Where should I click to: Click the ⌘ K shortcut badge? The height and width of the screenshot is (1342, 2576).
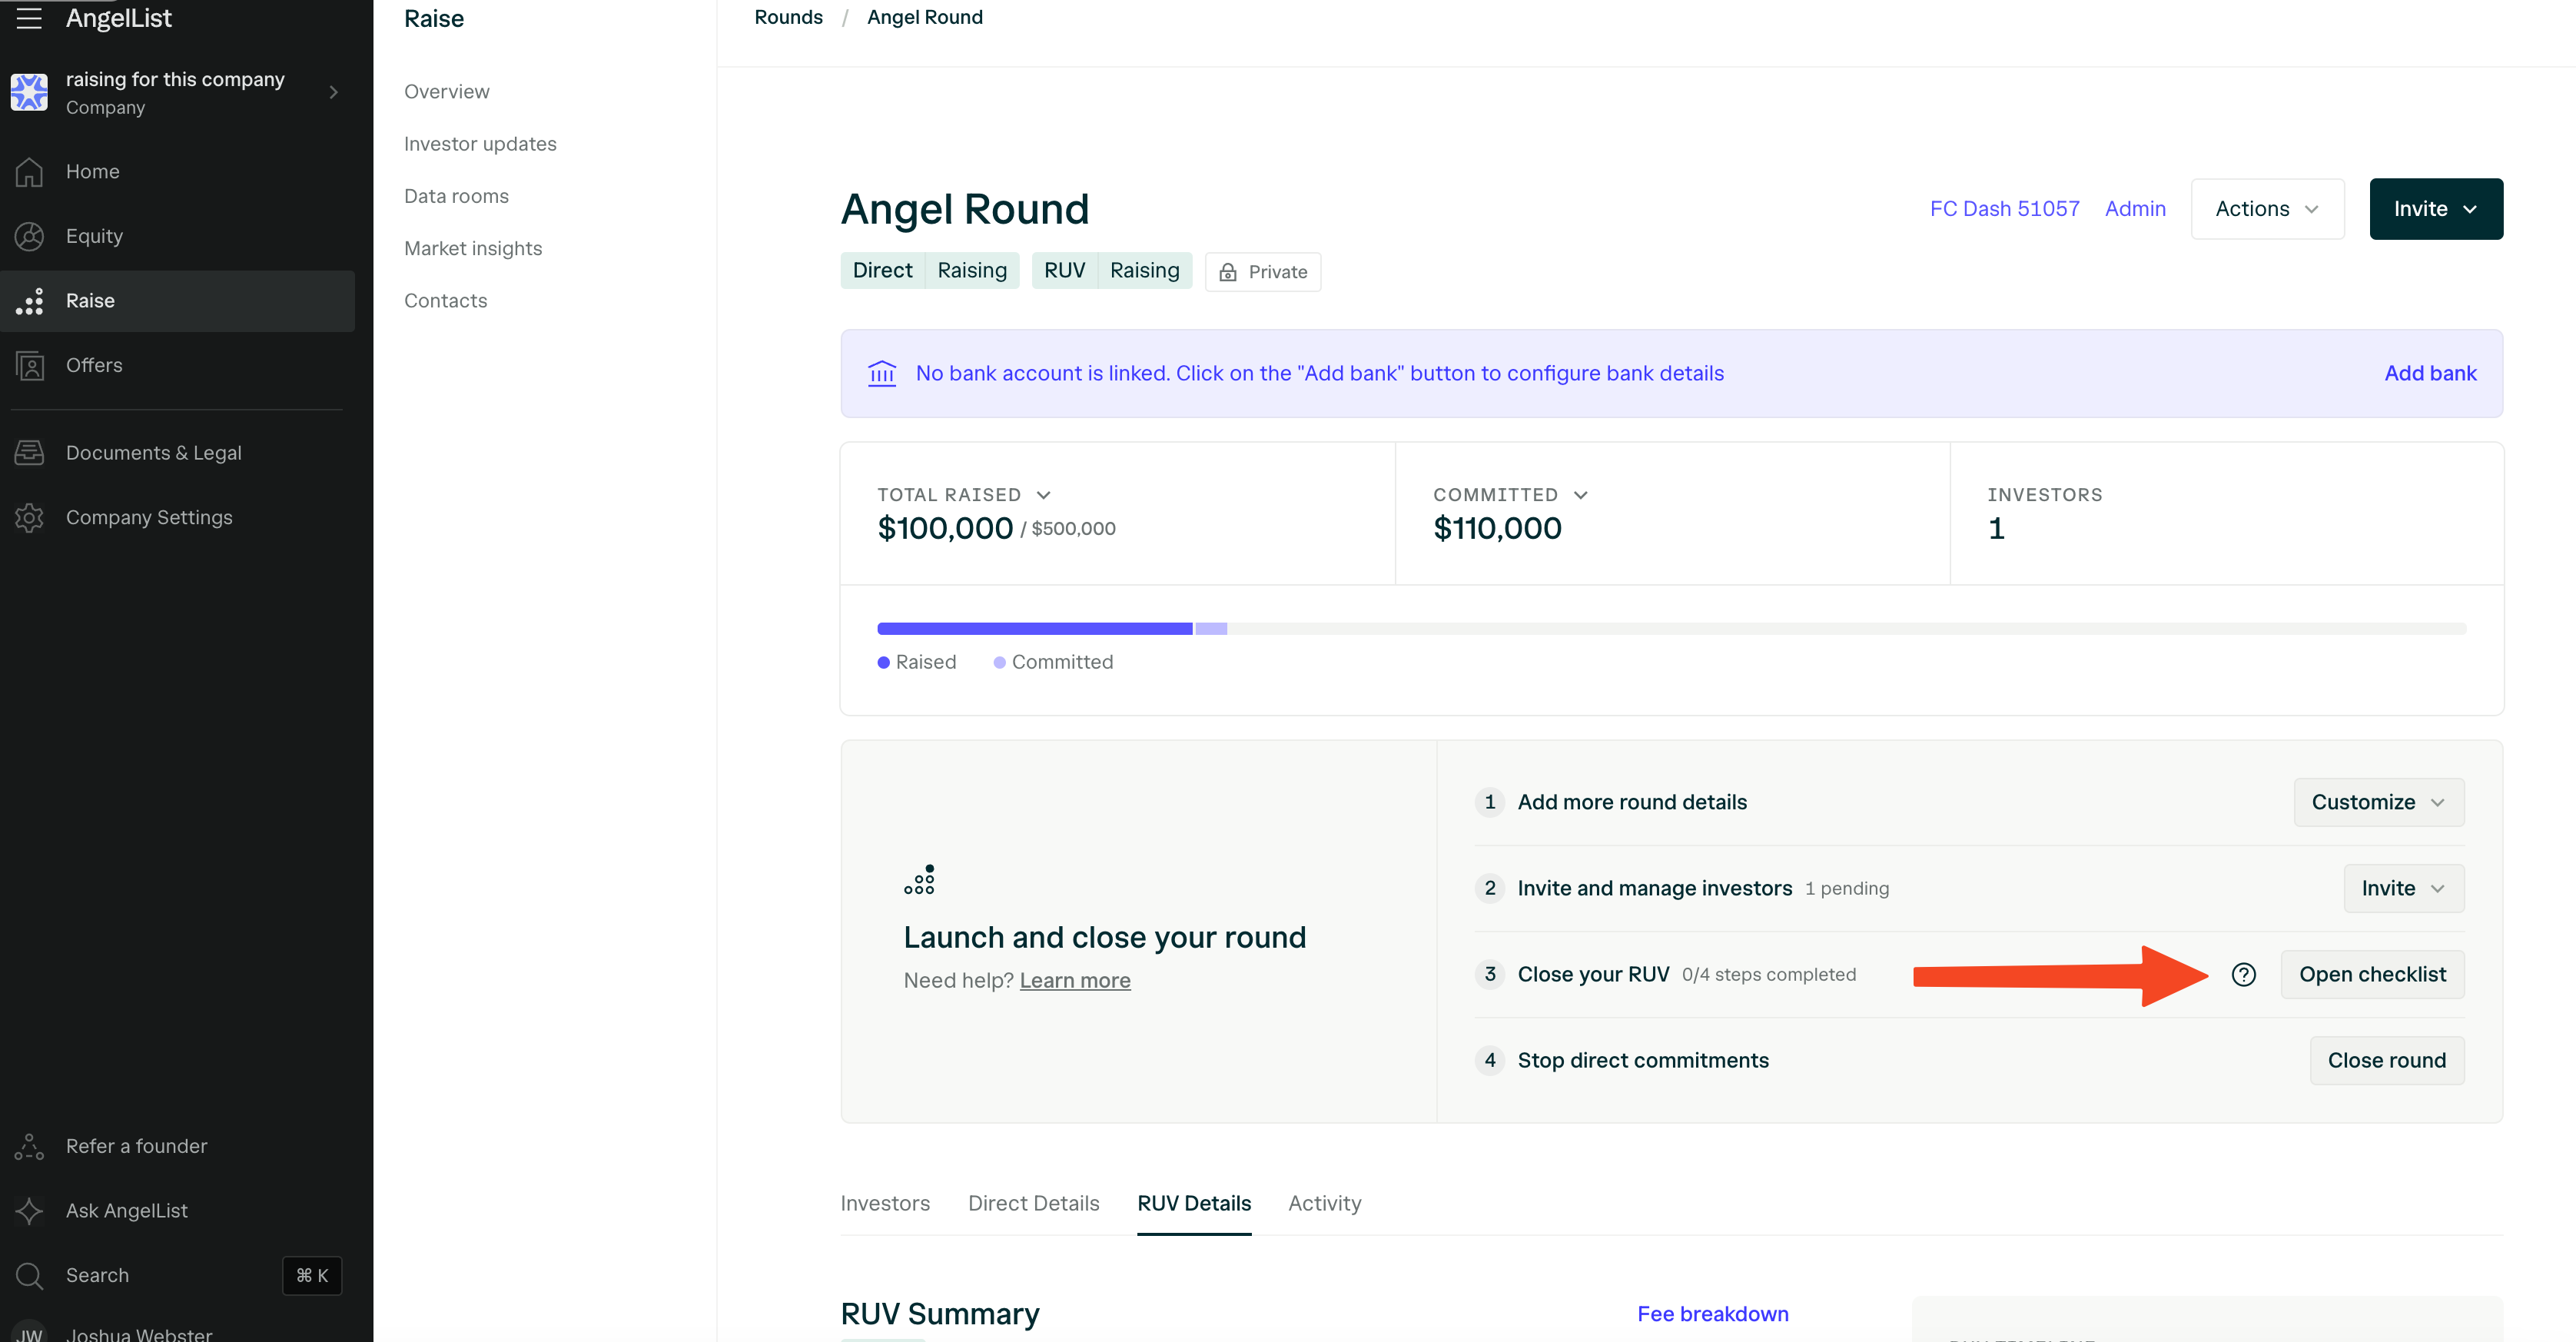click(x=312, y=1276)
